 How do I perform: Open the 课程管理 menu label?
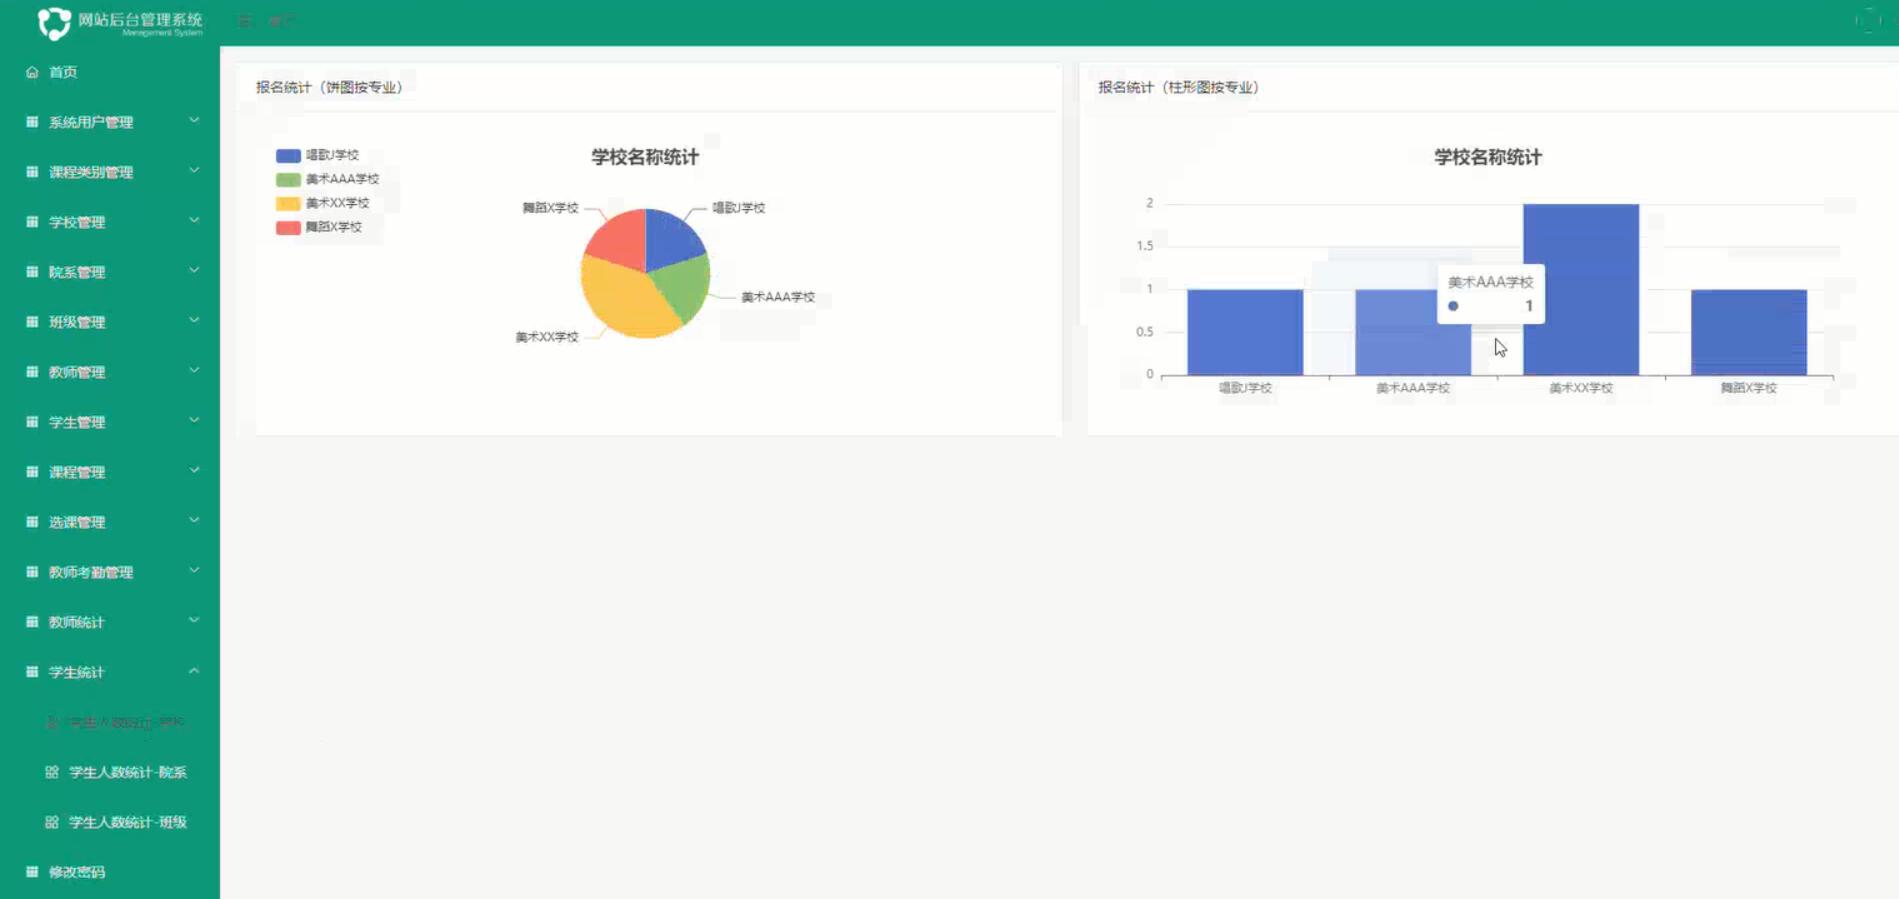pyautogui.click(x=77, y=472)
